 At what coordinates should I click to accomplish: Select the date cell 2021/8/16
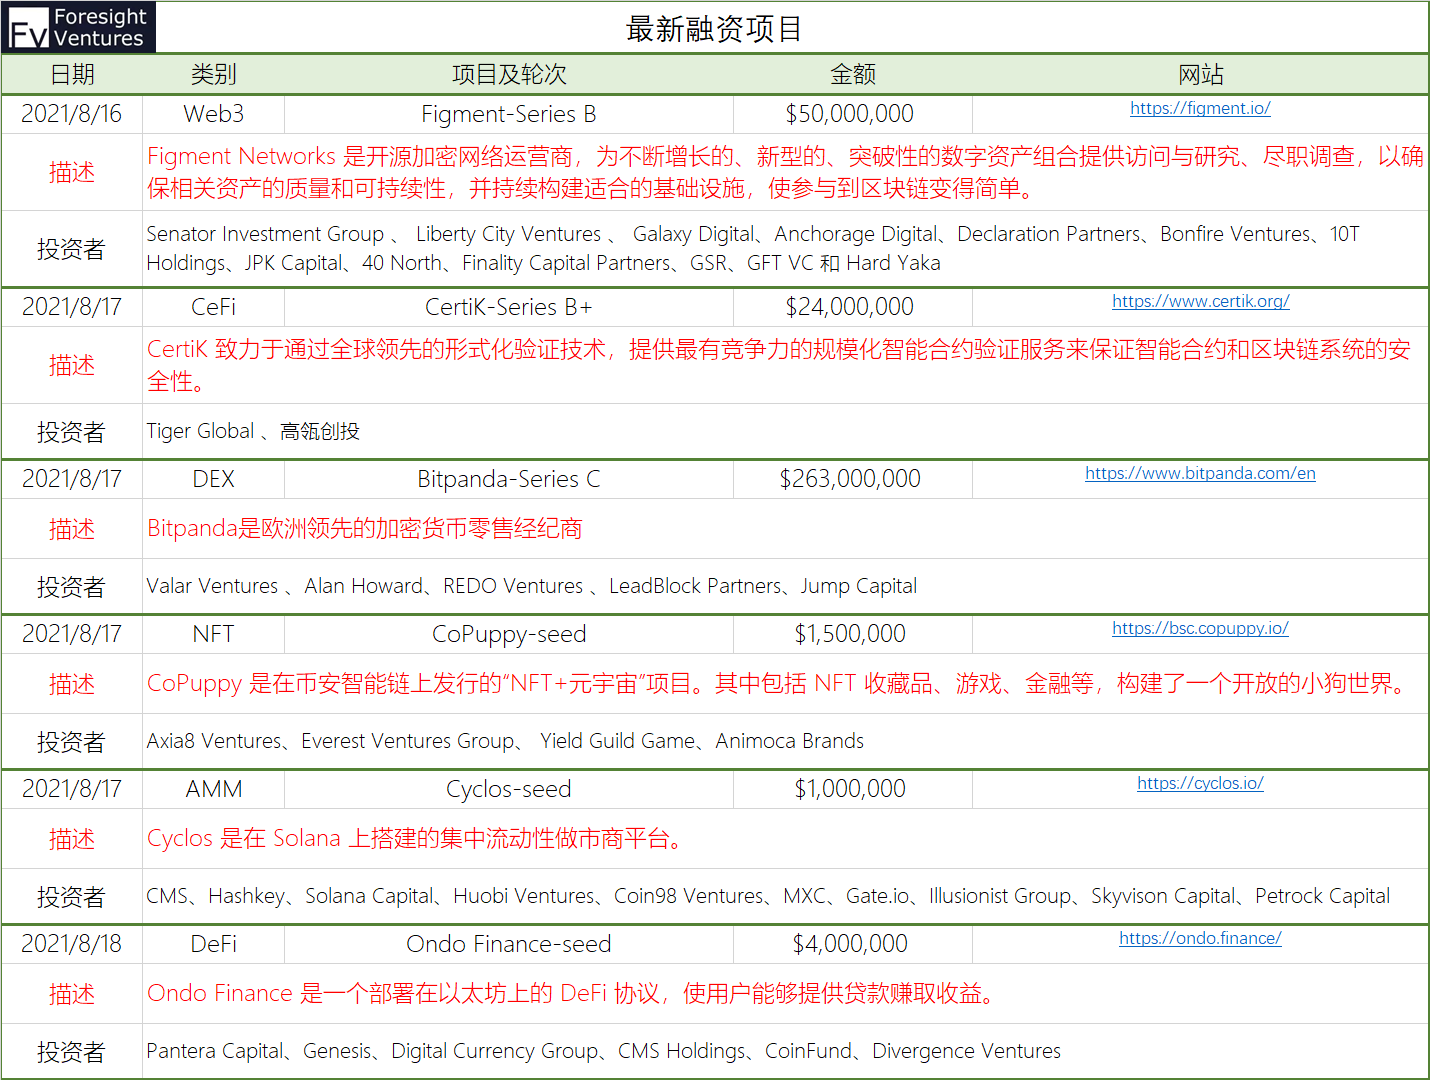tap(72, 114)
